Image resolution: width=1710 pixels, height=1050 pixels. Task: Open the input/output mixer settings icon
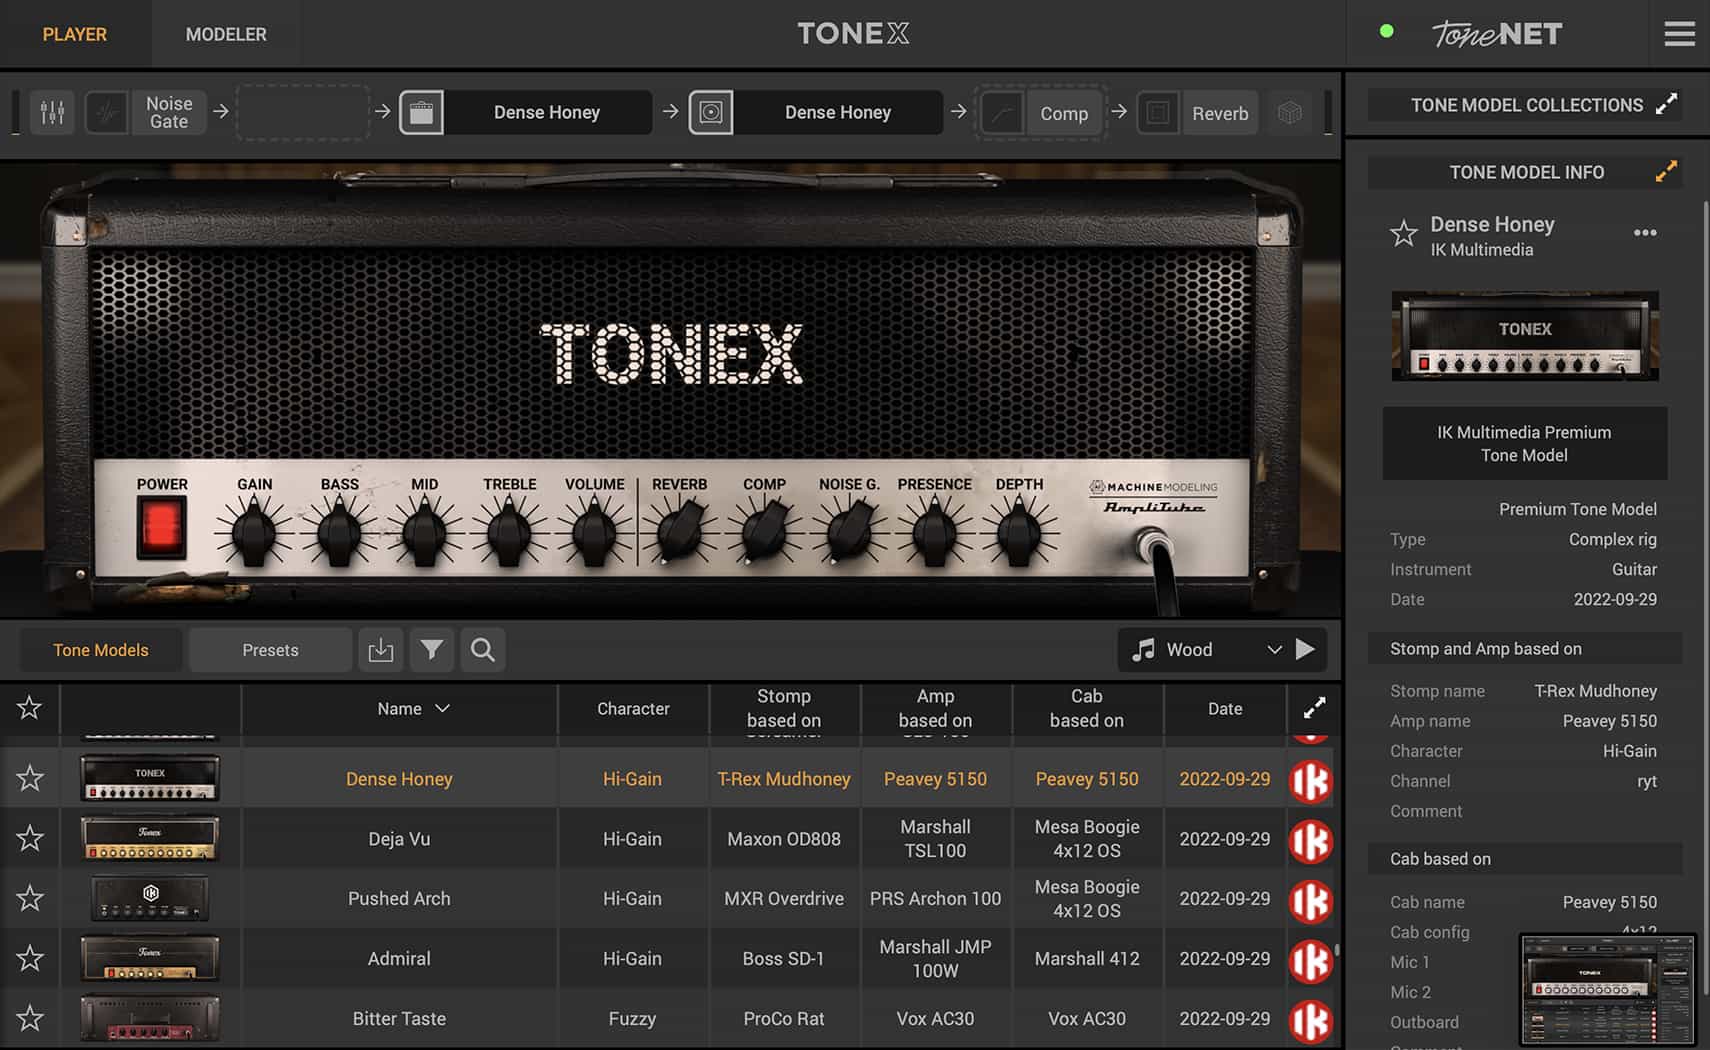coord(52,112)
